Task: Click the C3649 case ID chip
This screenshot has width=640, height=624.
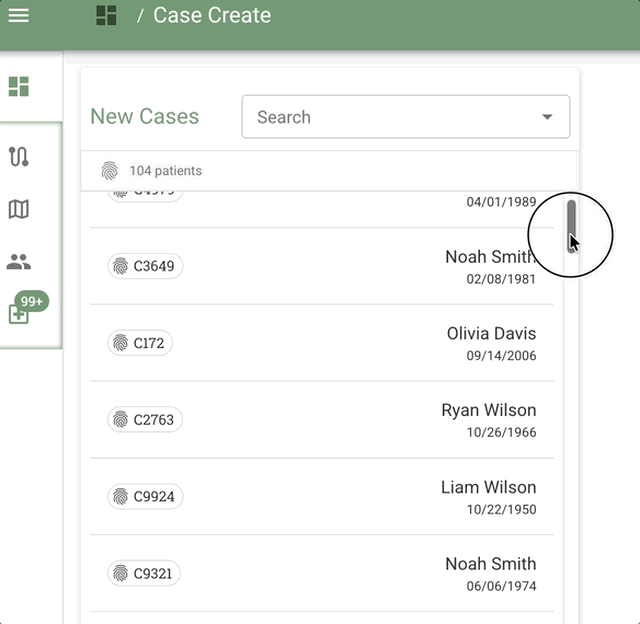Action: [145, 266]
